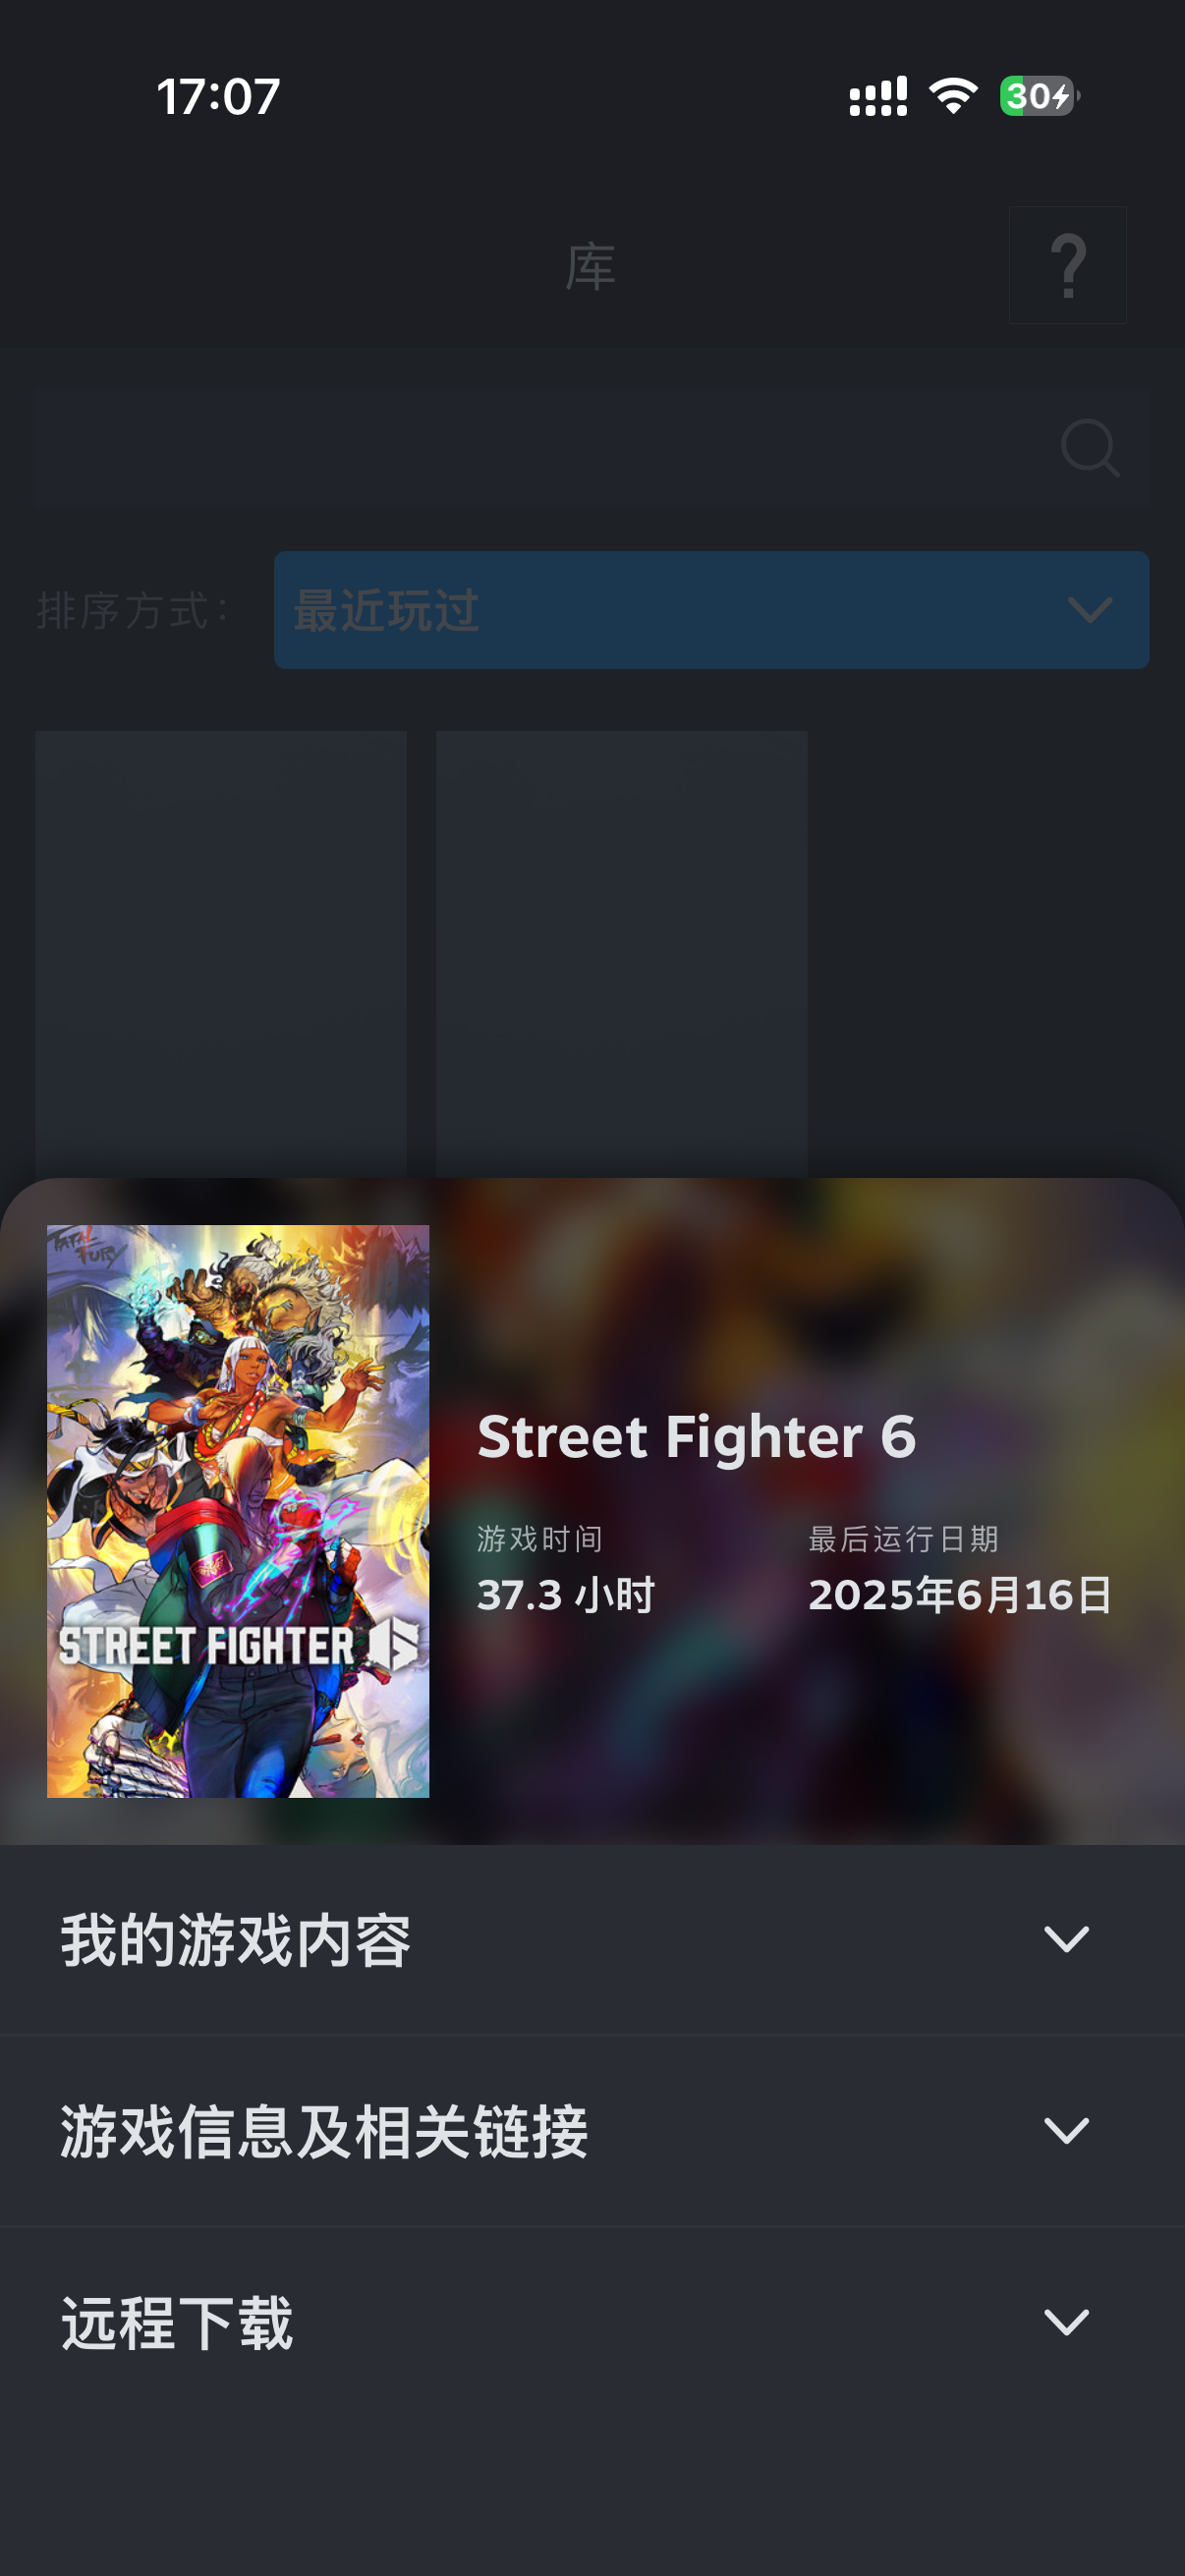Tap the Wi-Fi status icon
This screenshot has height=2576, width=1185.
coord(953,96)
